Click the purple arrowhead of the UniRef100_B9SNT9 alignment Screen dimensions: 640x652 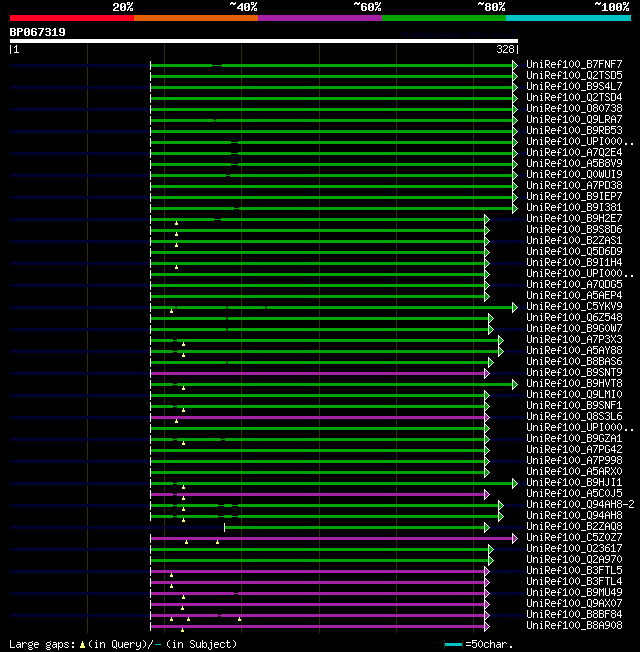487,373
